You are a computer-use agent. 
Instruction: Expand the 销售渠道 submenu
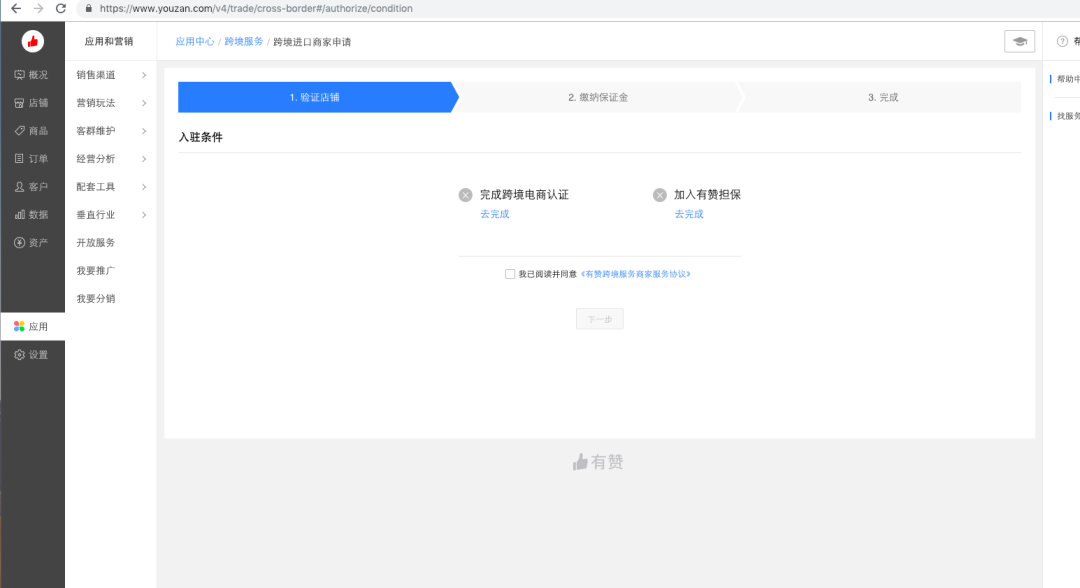point(111,75)
